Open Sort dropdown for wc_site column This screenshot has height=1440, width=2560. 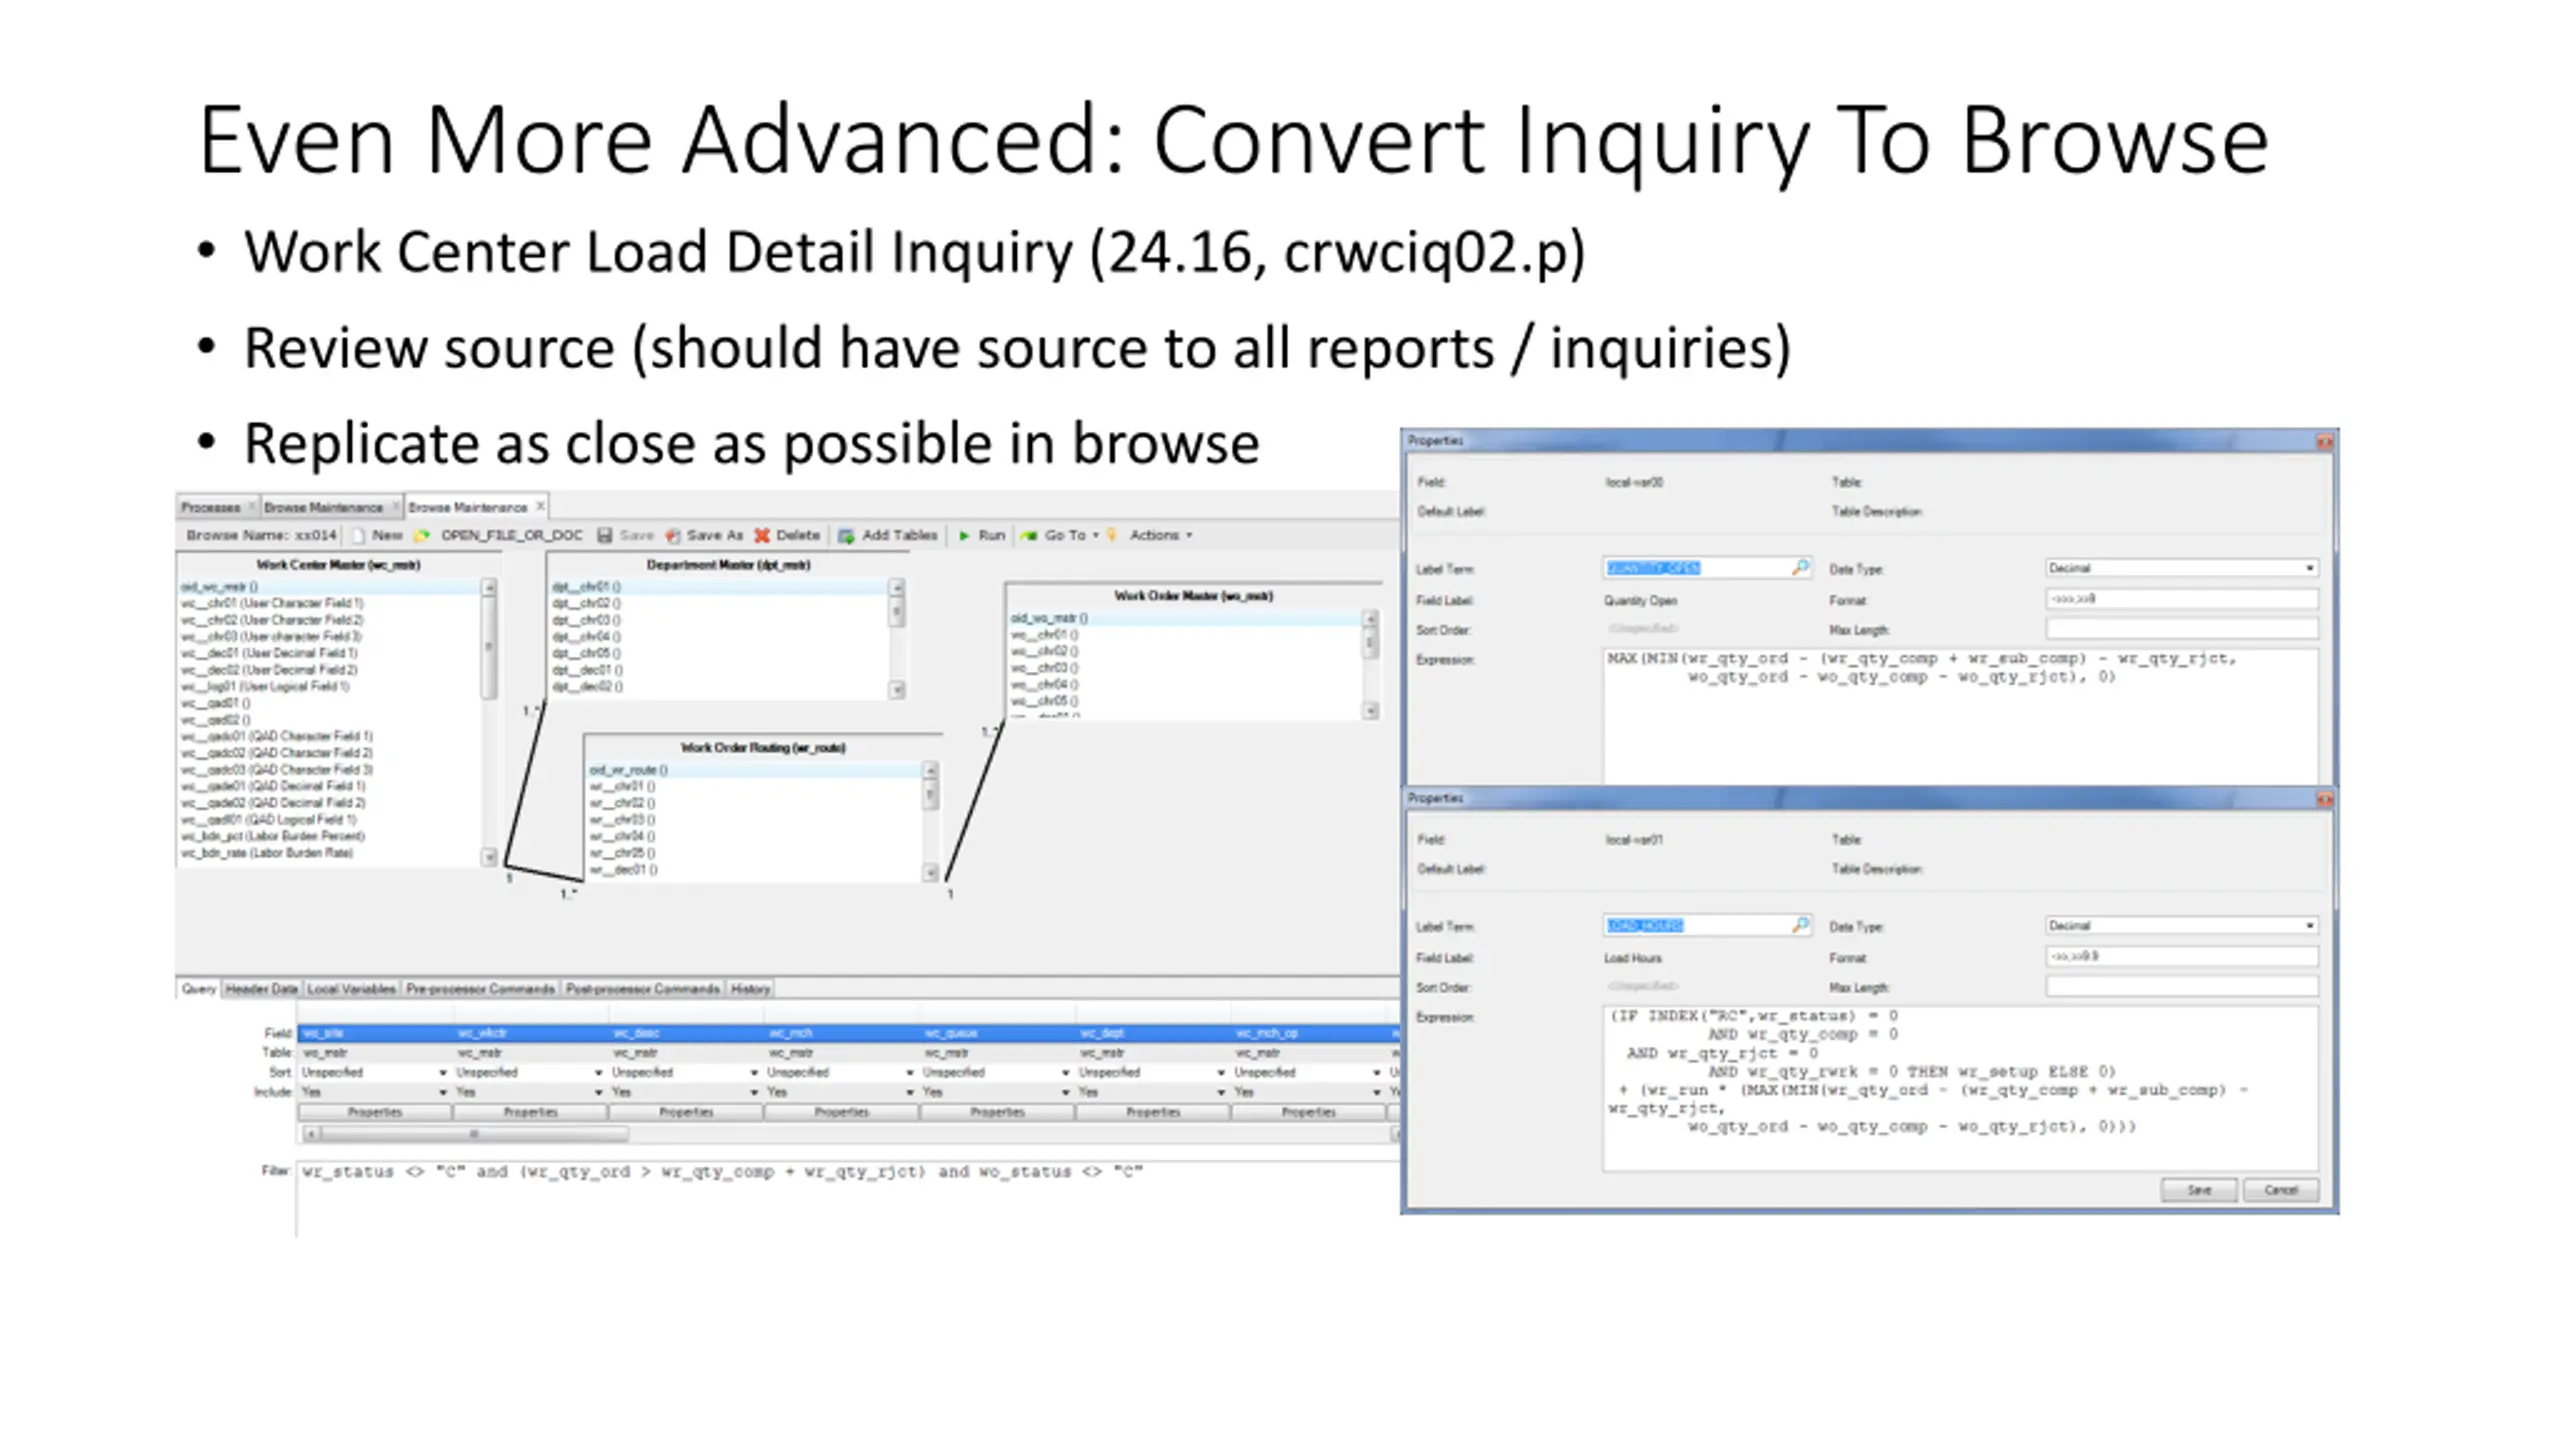(x=443, y=1072)
